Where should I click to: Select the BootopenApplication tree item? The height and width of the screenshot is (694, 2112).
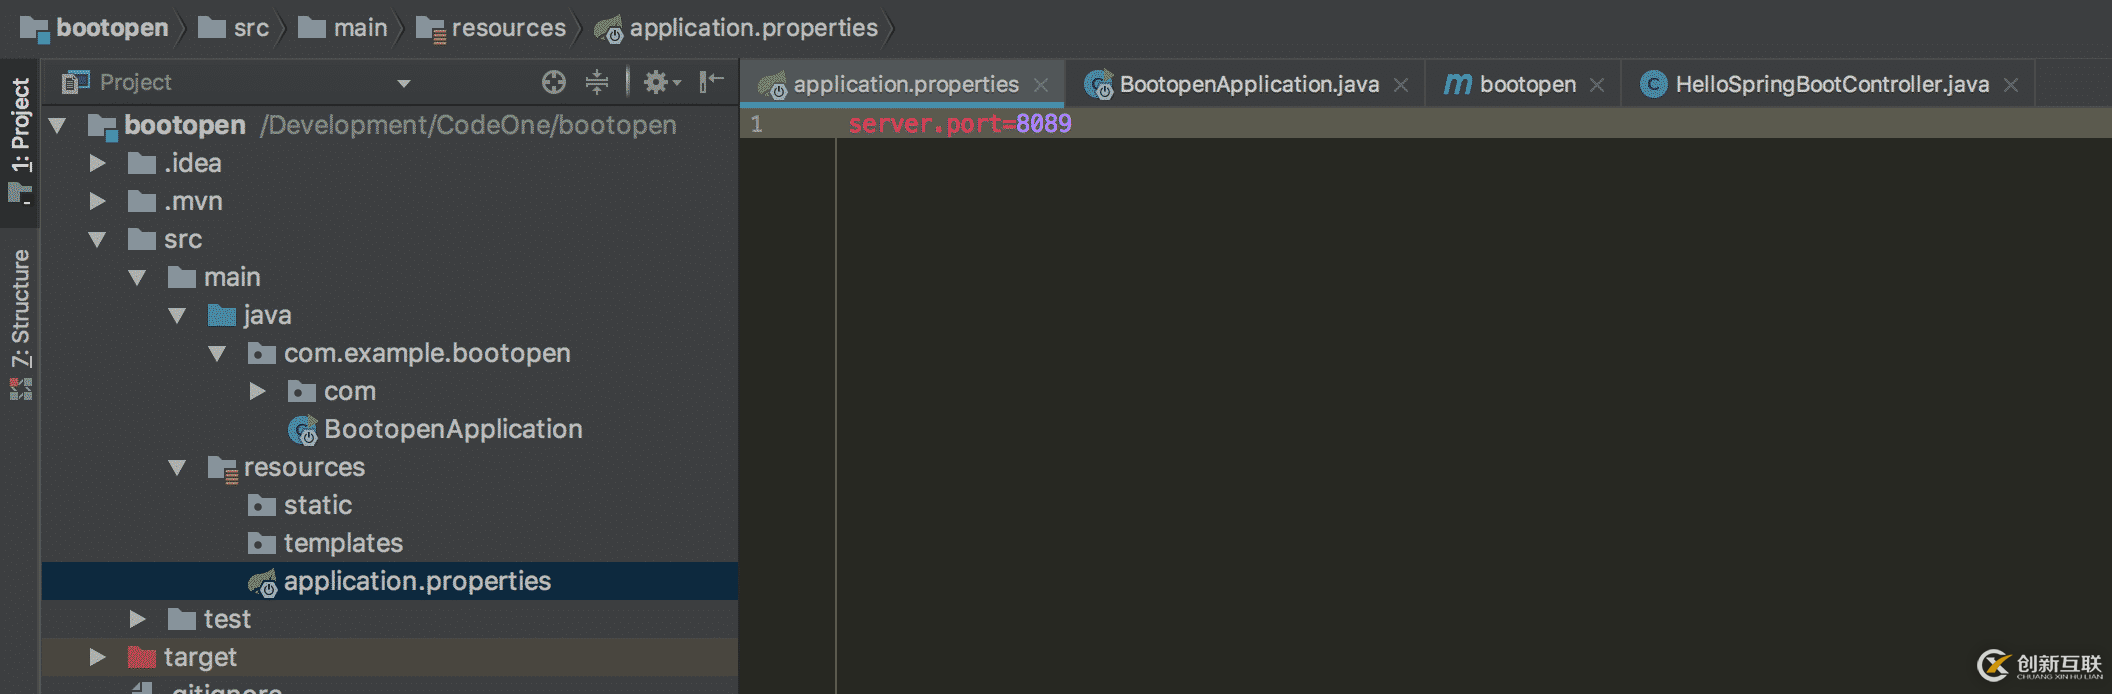point(453,429)
